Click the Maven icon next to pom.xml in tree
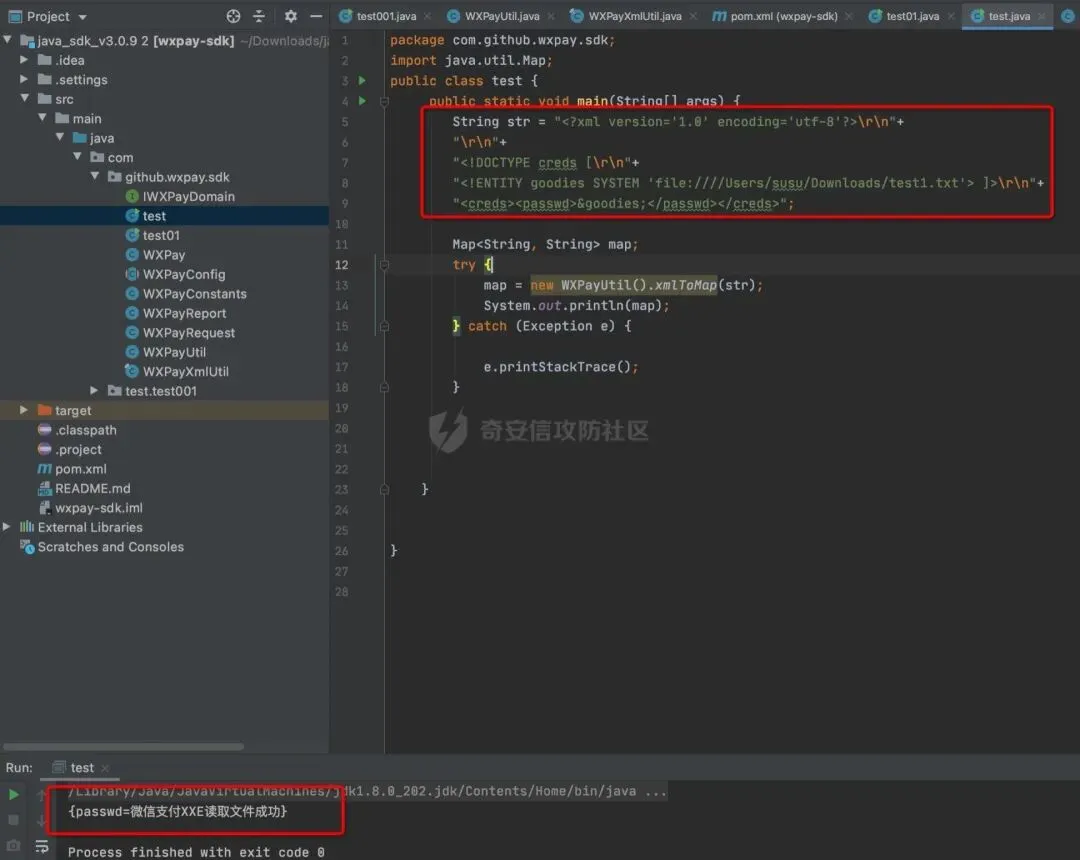 click(x=44, y=469)
